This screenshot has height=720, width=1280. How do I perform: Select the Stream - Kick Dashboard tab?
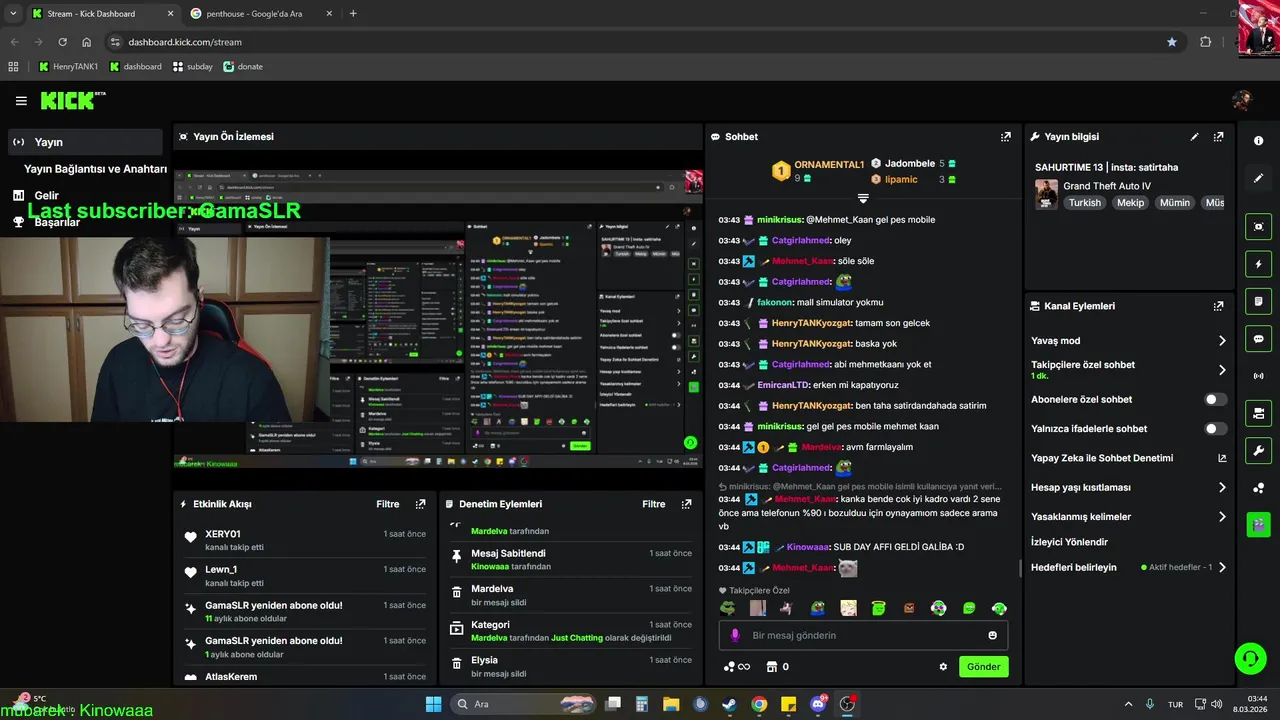point(102,14)
